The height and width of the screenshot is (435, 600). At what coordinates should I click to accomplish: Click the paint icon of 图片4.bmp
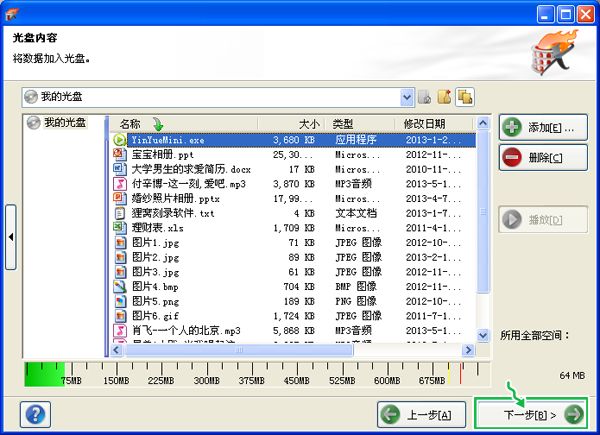coord(120,287)
